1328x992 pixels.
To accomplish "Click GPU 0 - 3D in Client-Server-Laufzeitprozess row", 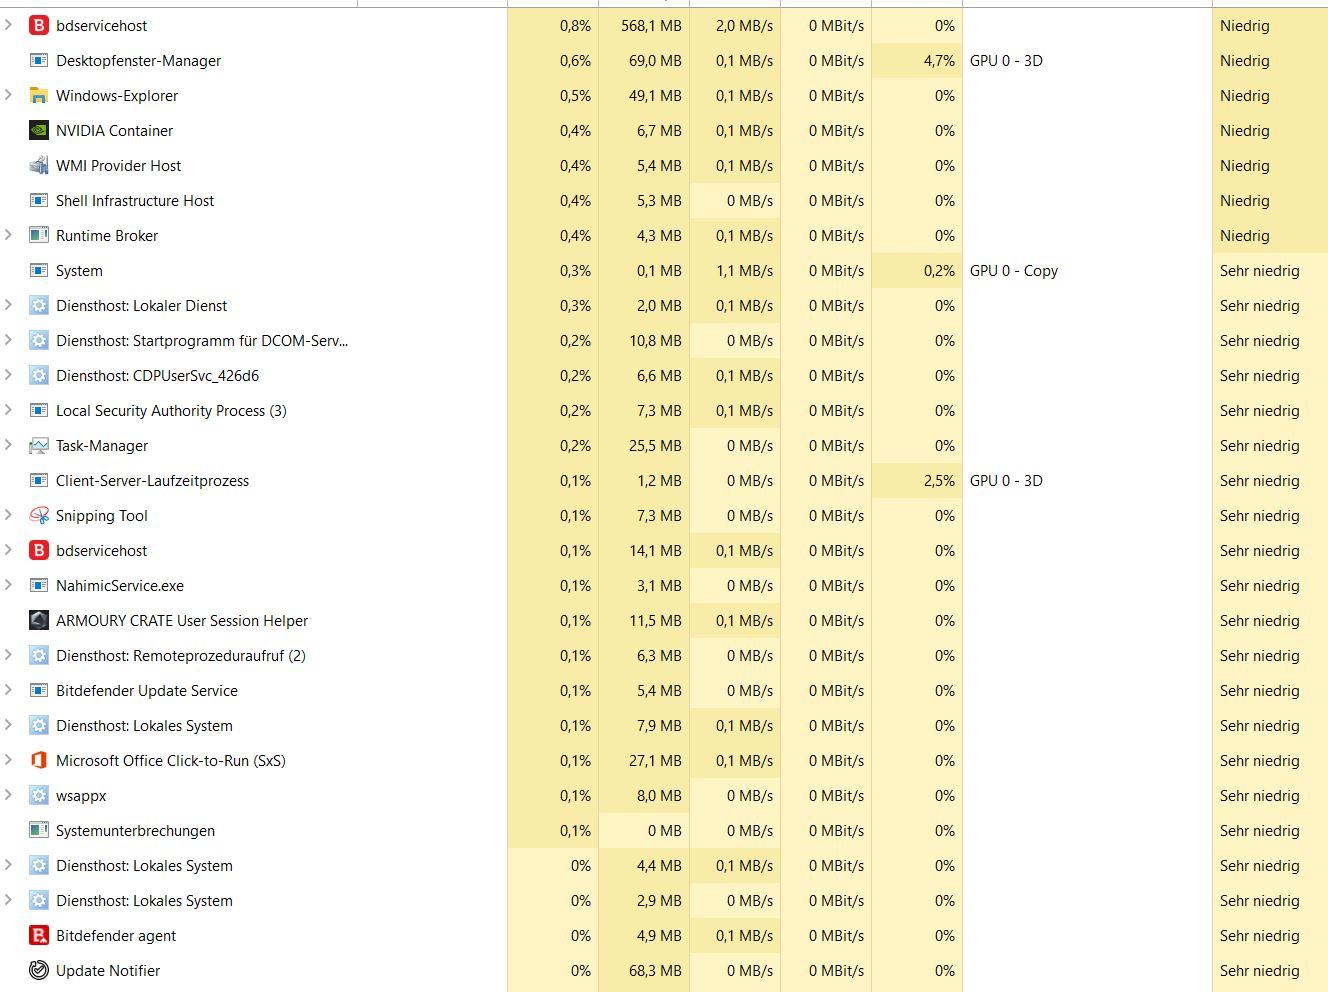I will 1006,481.
